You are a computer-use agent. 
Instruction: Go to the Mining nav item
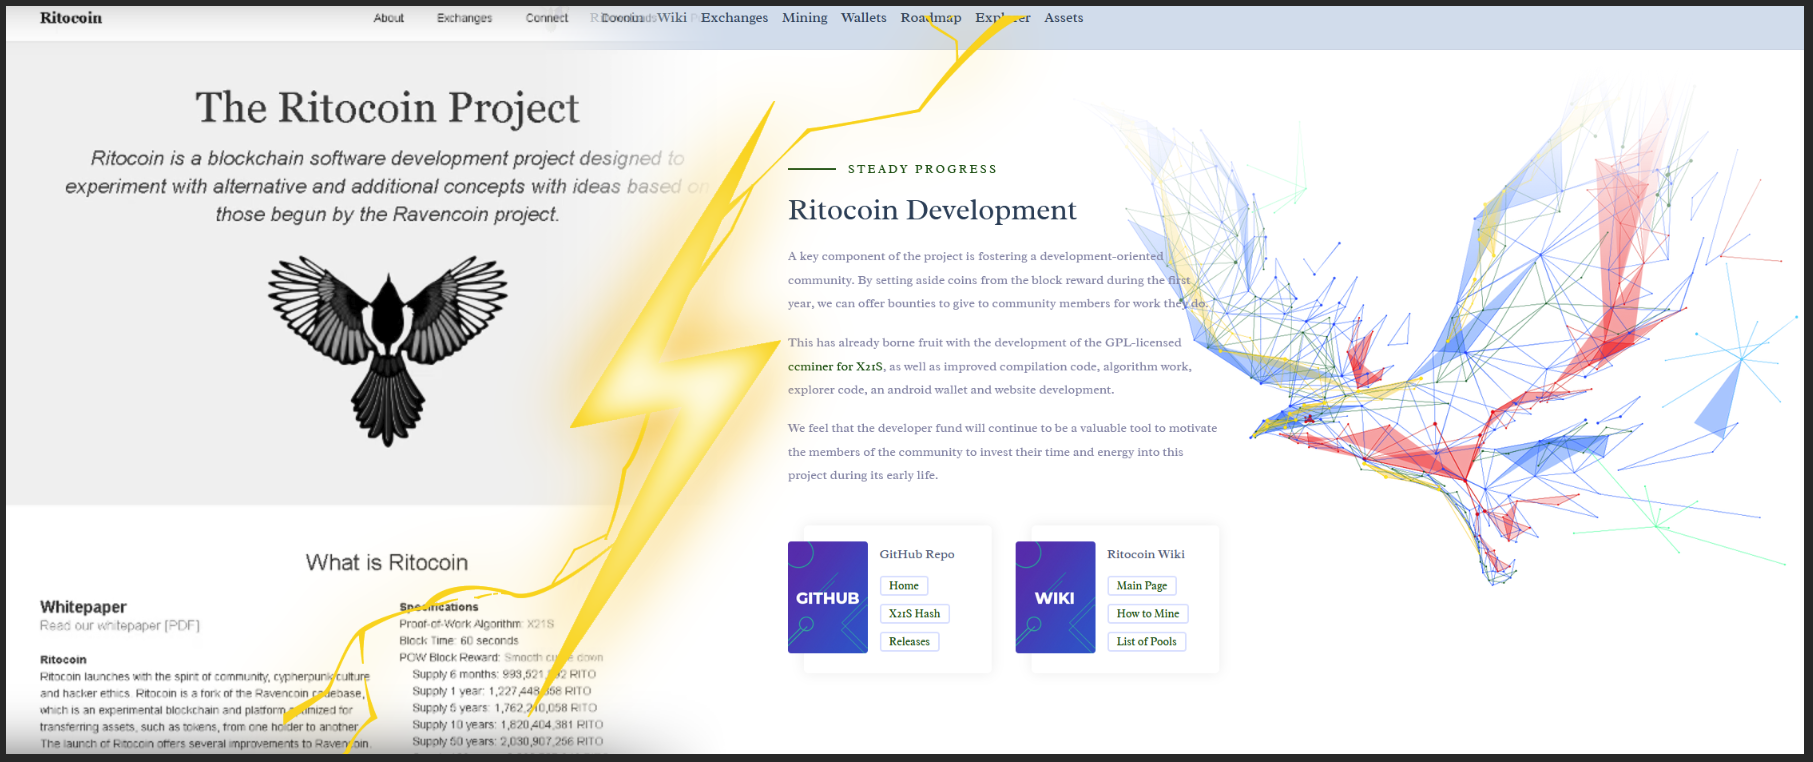[x=805, y=18]
